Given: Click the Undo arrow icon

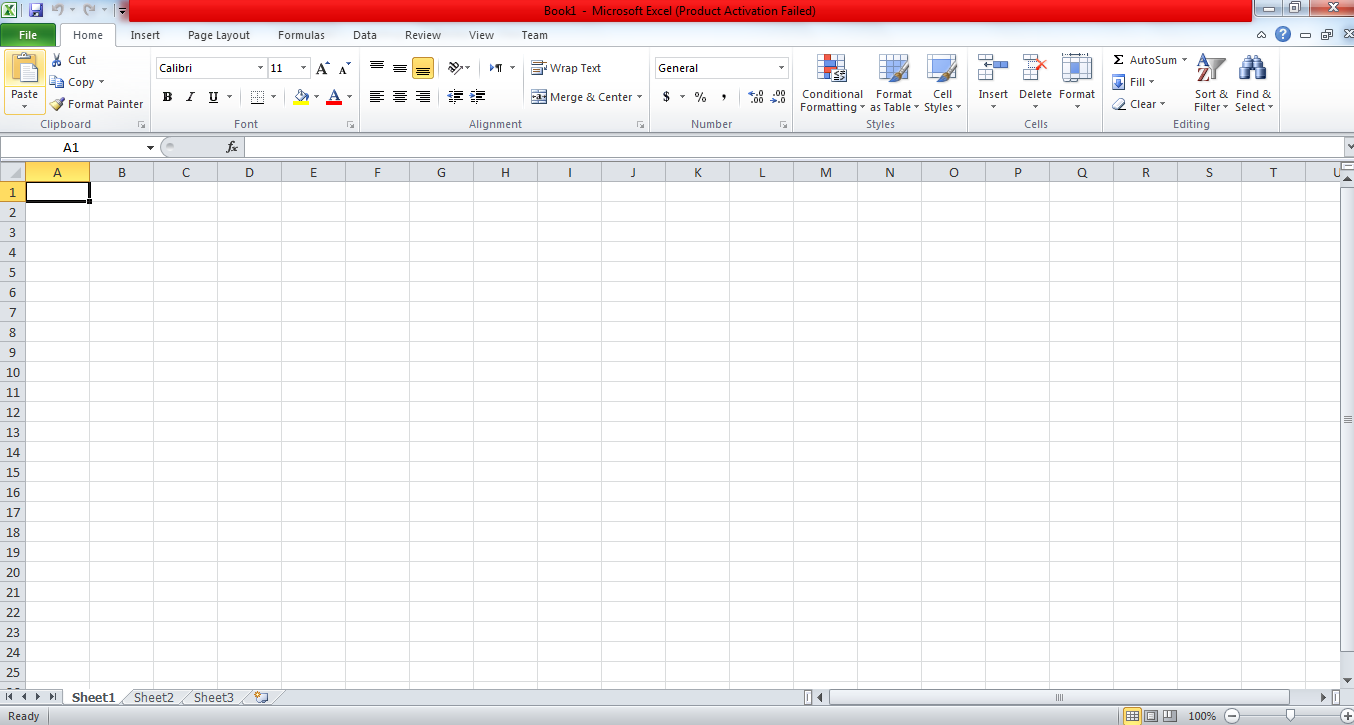Looking at the screenshot, I should pyautogui.click(x=58, y=10).
